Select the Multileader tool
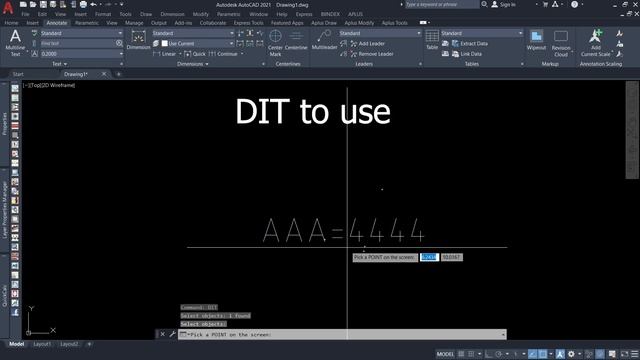This screenshot has height=360, width=640. 324,40
